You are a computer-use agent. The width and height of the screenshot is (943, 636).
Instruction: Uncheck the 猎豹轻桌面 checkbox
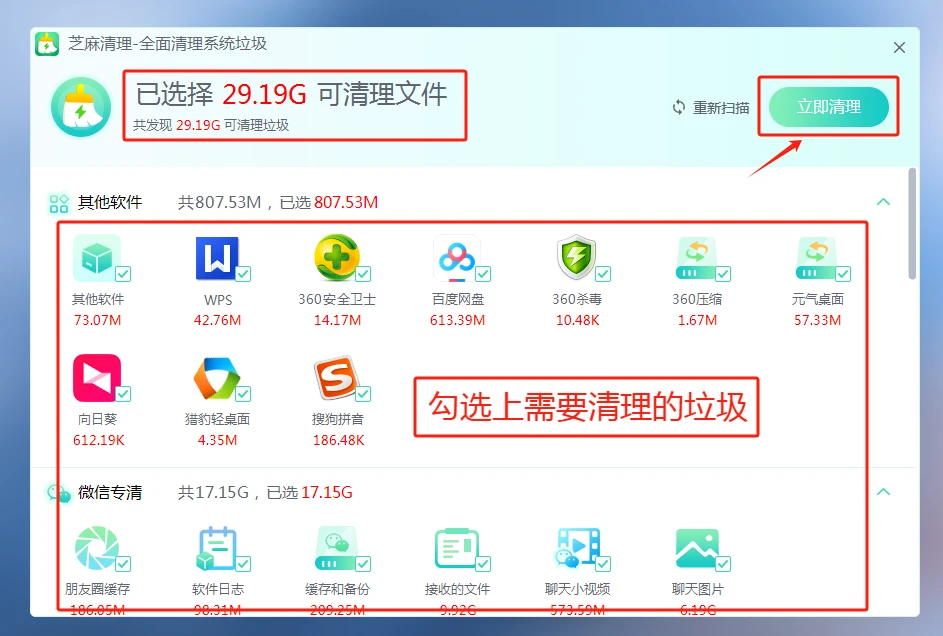pos(244,394)
